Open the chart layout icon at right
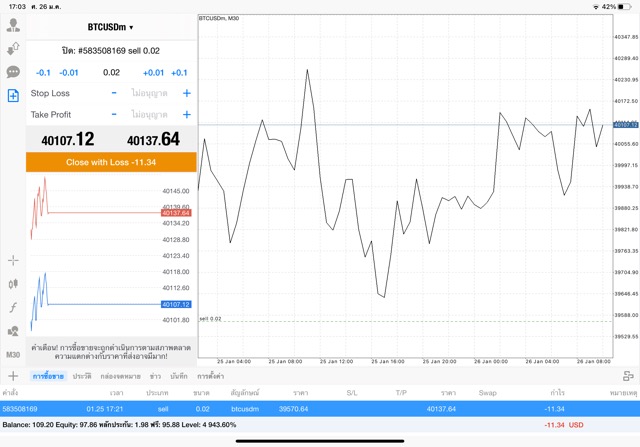The width and height of the screenshot is (640, 447). [627, 376]
